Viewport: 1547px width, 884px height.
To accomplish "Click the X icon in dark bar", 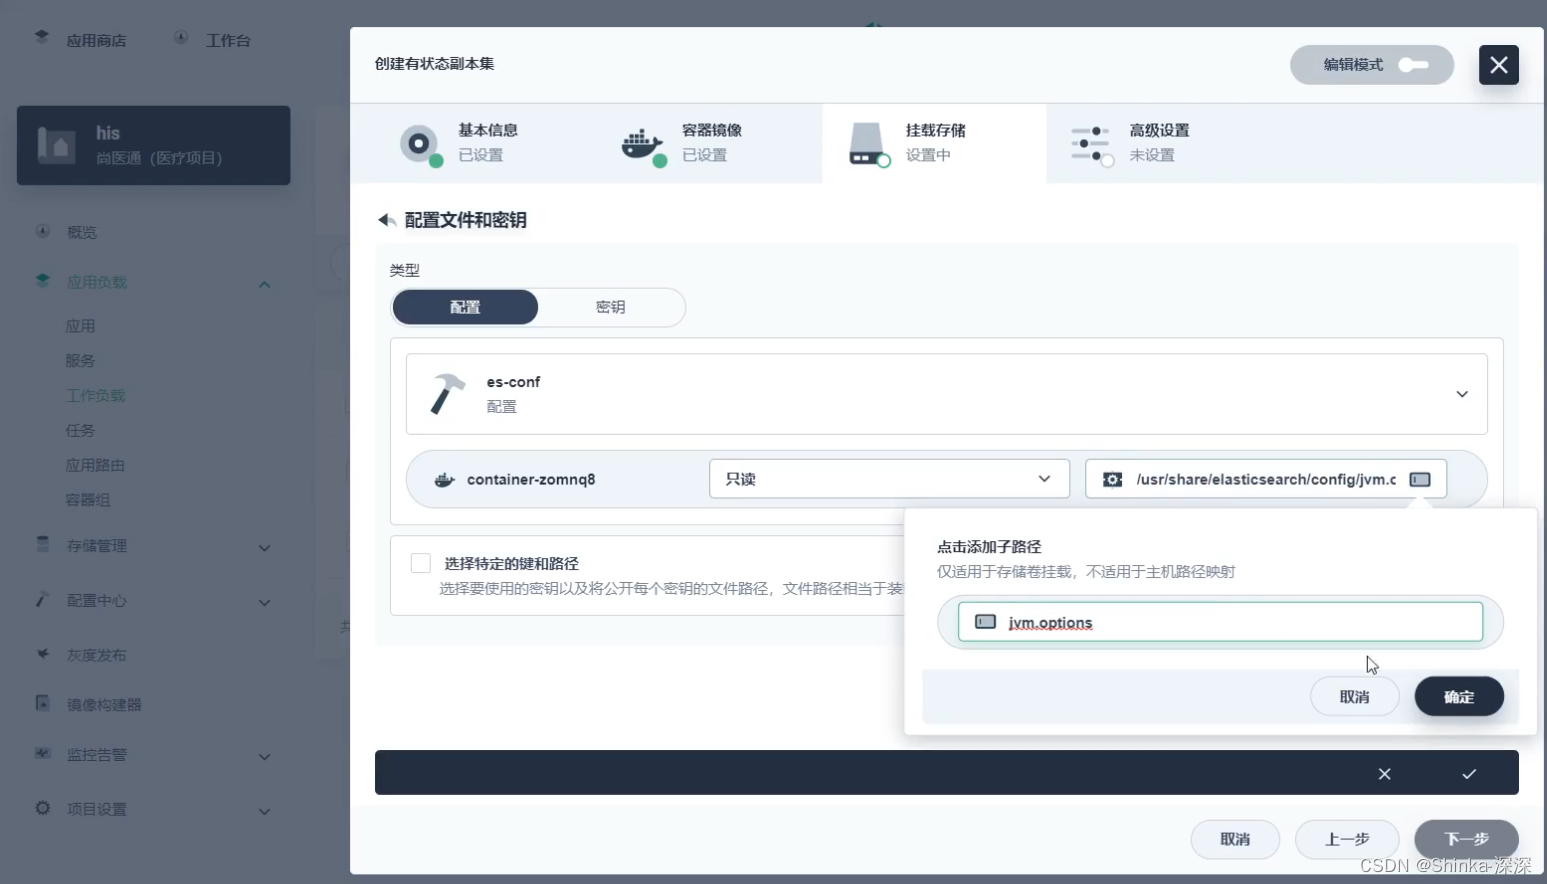I will tap(1384, 774).
